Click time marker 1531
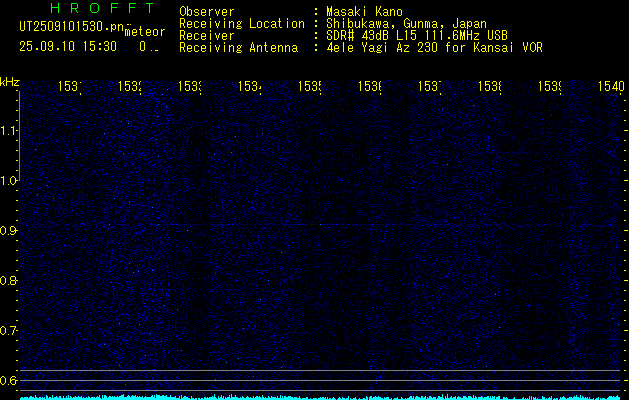 [x=70, y=86]
